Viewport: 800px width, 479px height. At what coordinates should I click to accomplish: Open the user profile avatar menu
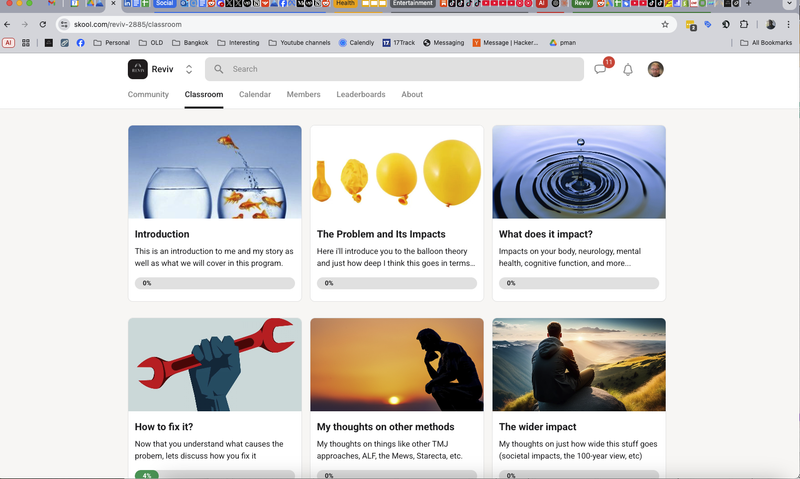click(x=655, y=69)
